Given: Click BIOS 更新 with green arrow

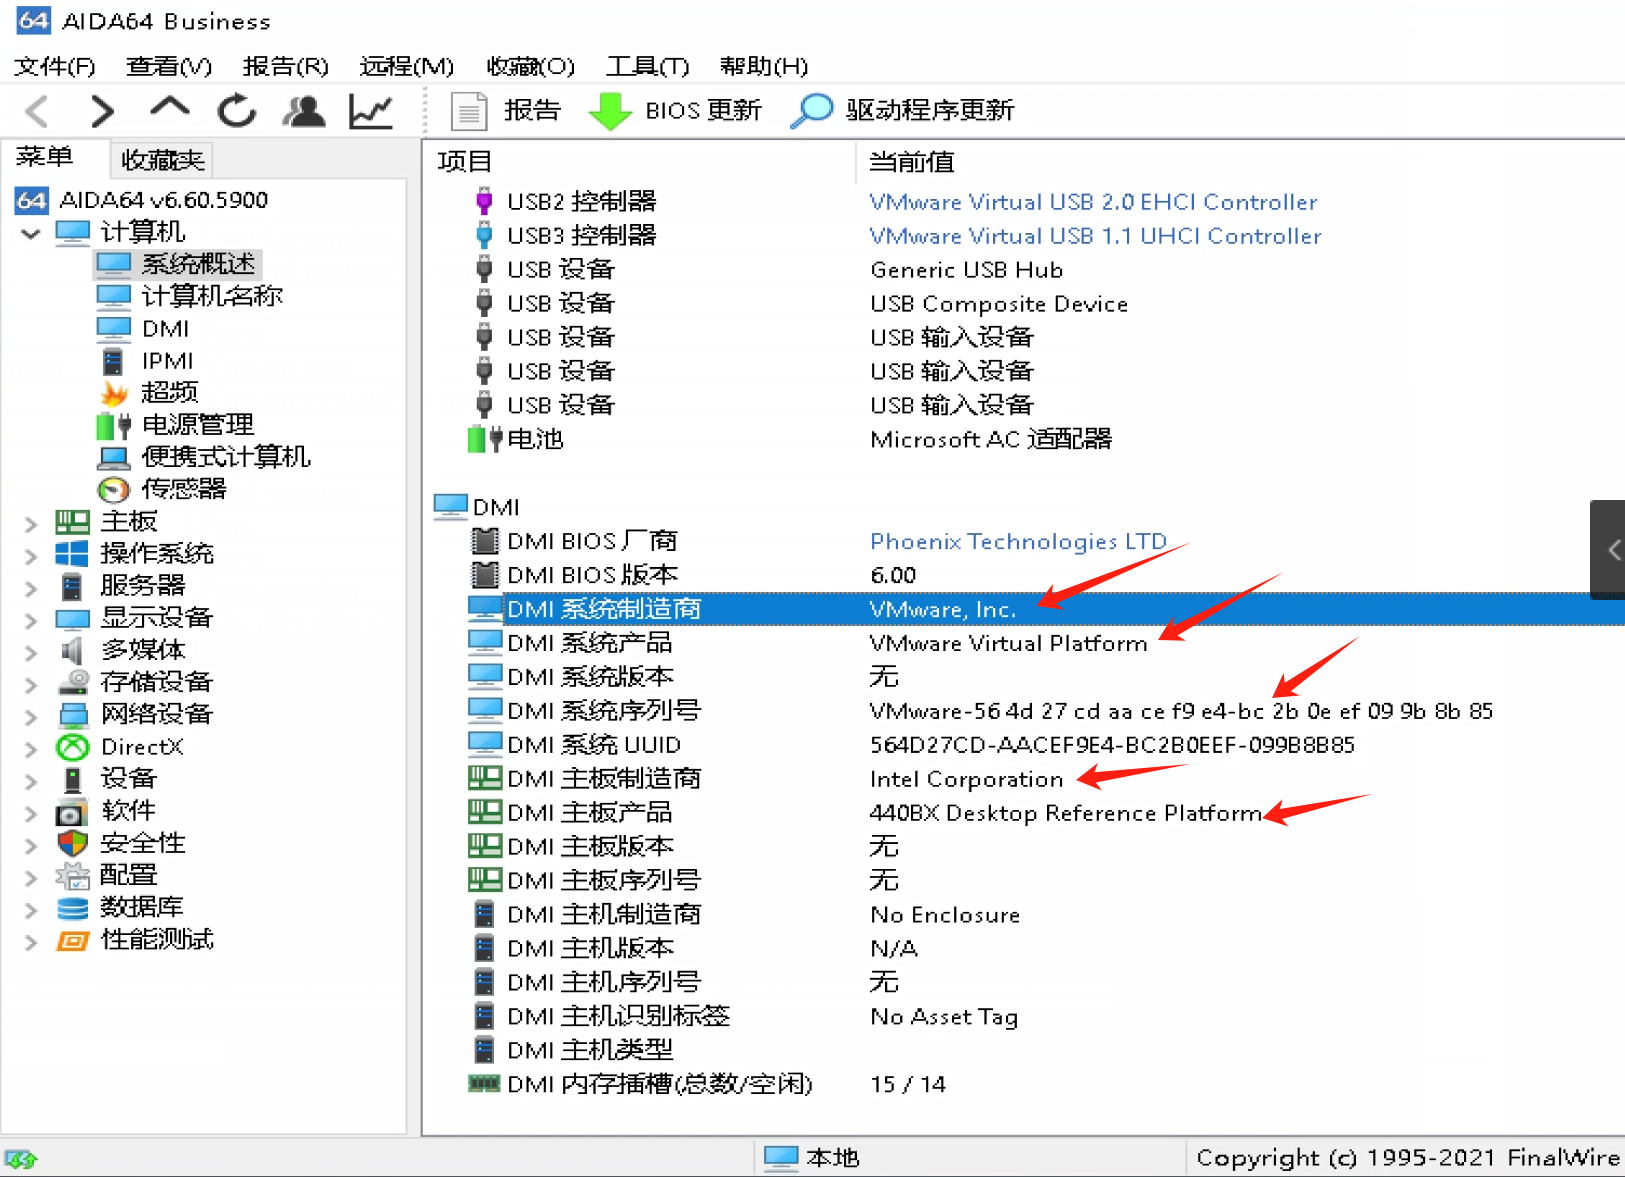Looking at the screenshot, I should click(675, 110).
